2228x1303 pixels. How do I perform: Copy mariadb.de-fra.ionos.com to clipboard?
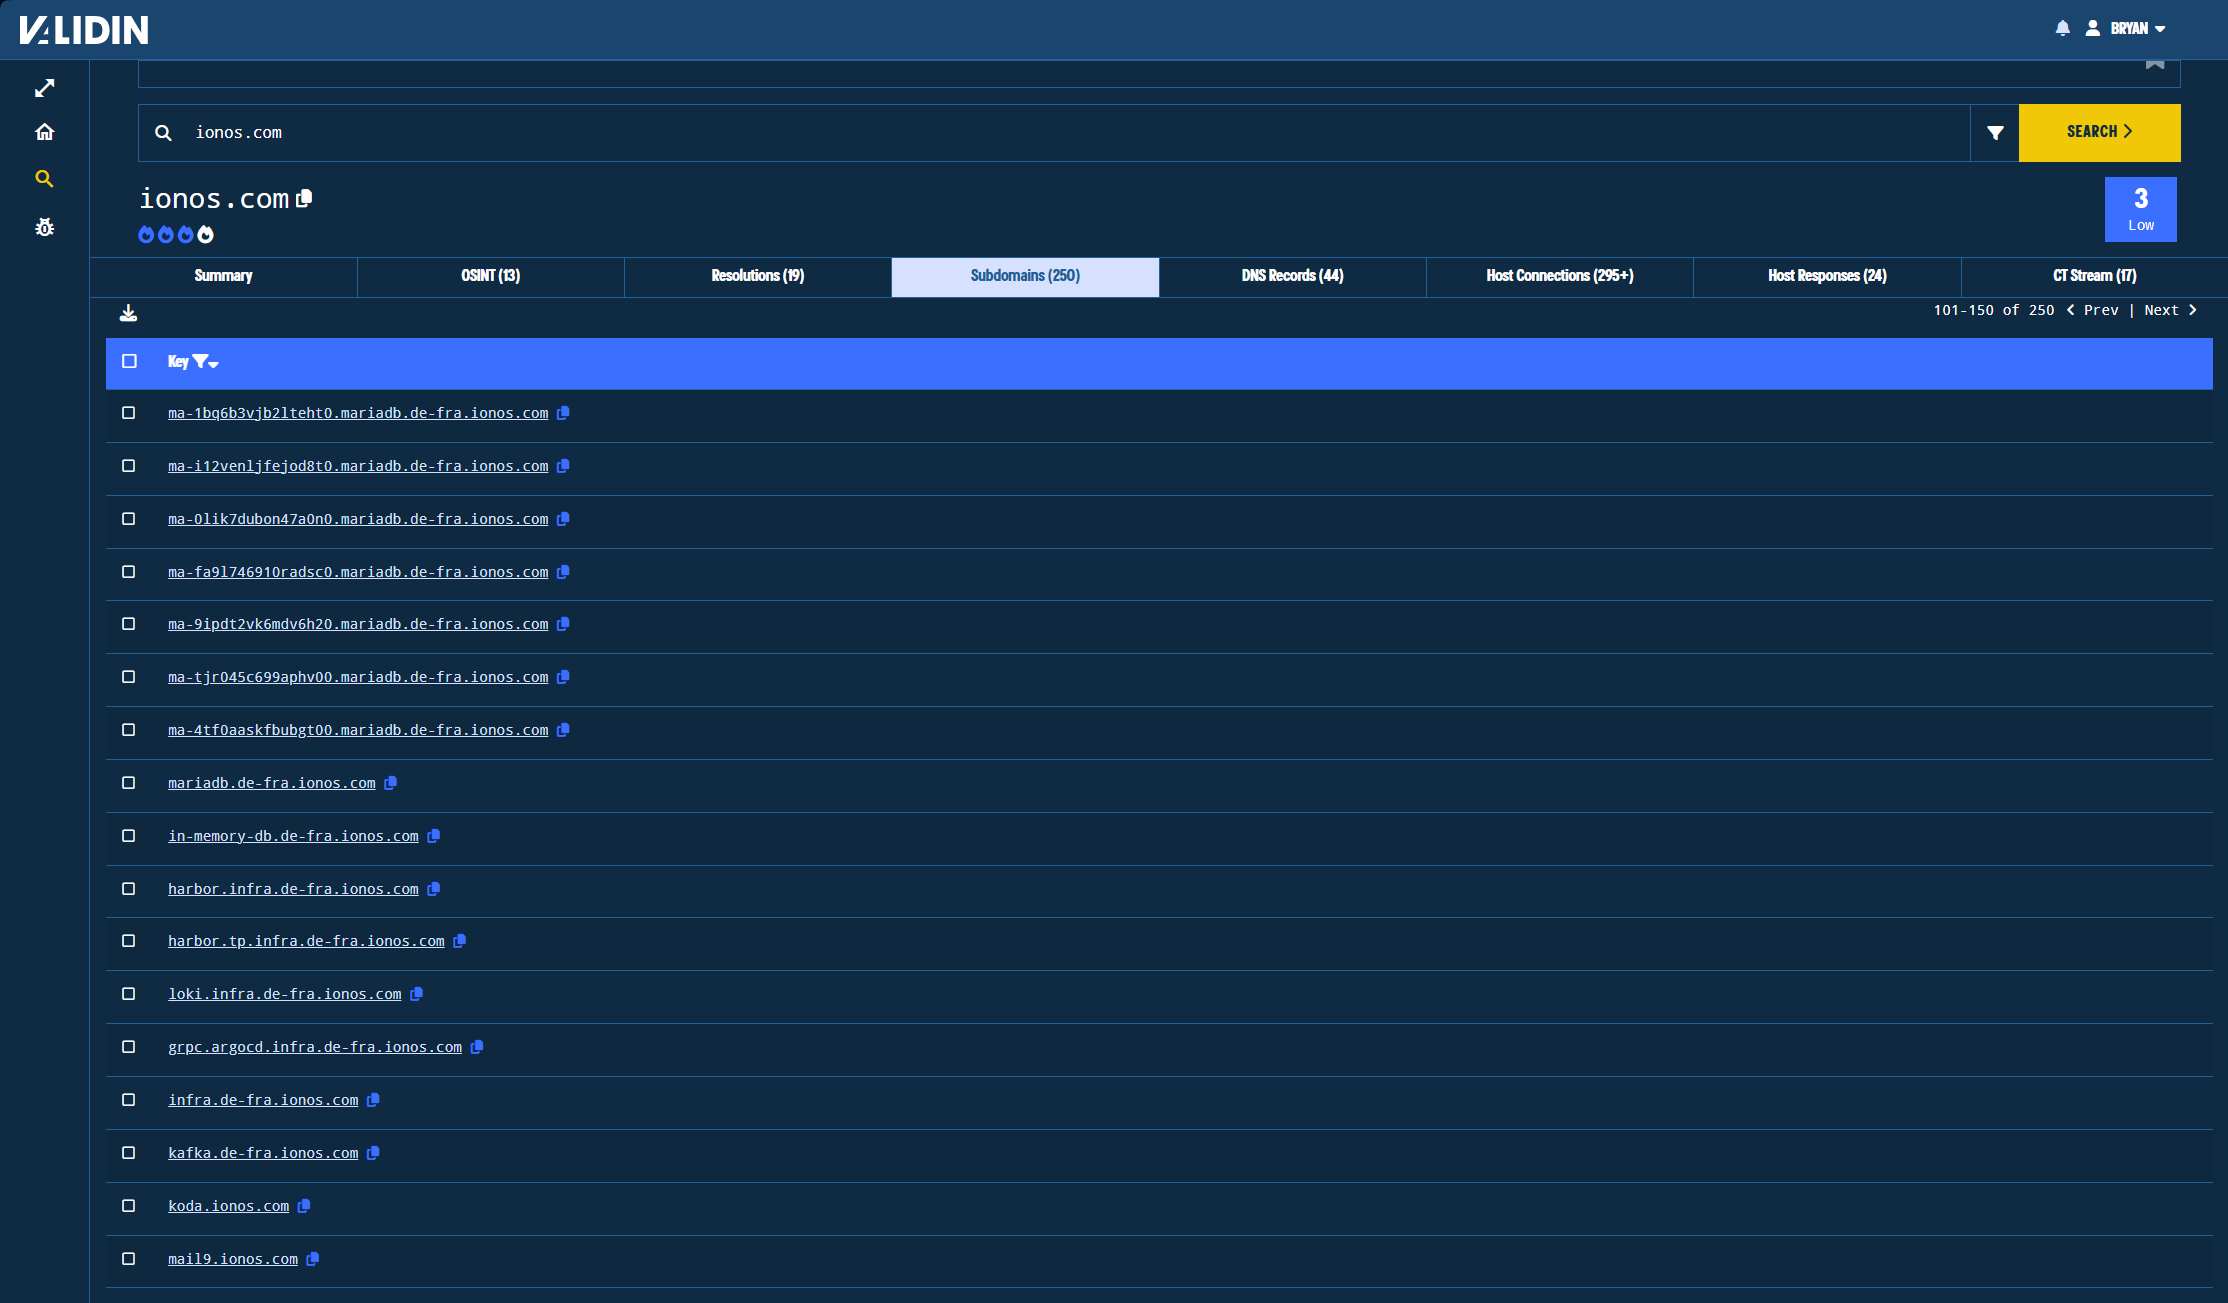pos(390,783)
